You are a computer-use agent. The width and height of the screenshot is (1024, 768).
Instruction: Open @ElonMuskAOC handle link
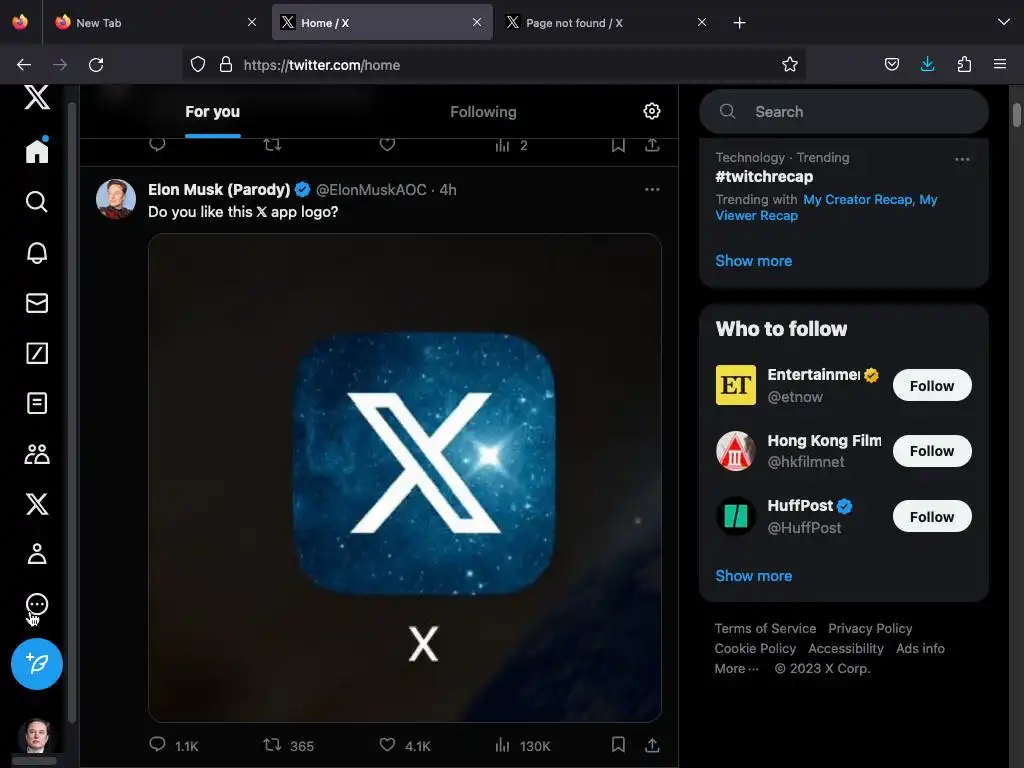click(371, 189)
